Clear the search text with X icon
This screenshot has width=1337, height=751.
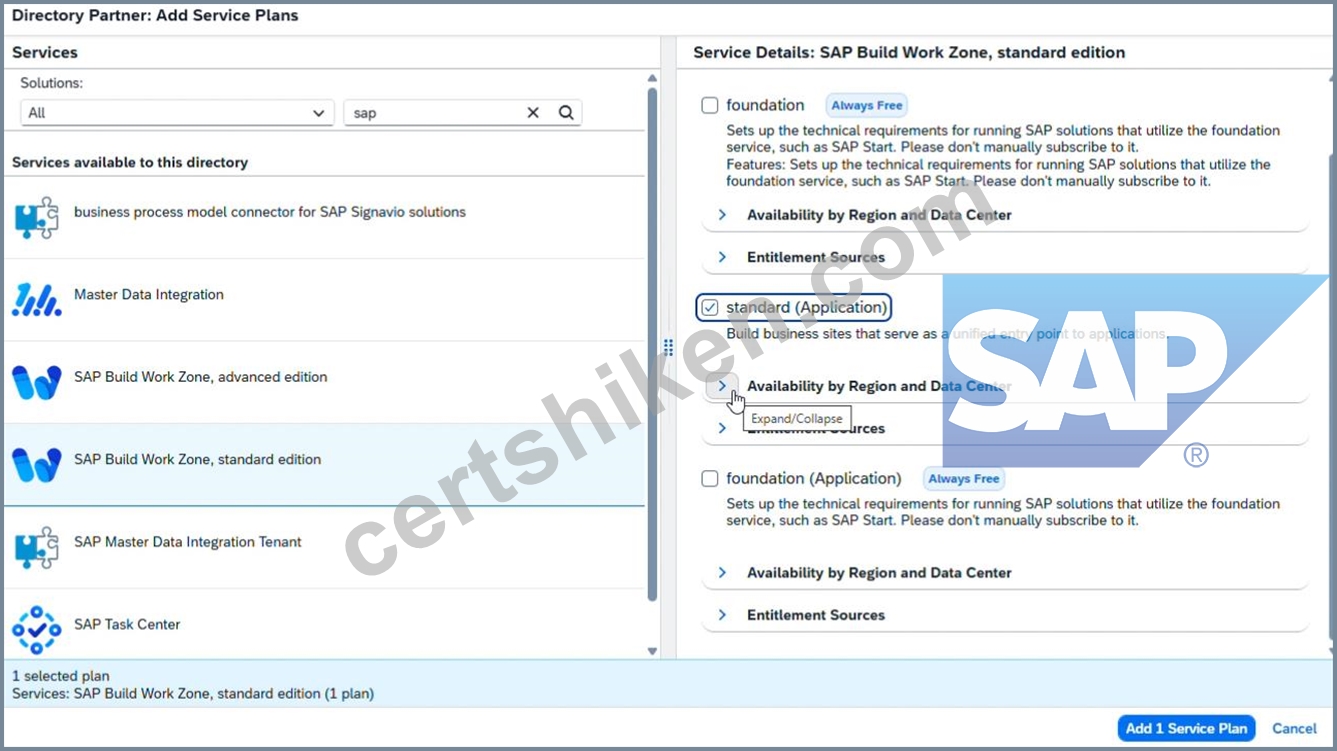533,113
